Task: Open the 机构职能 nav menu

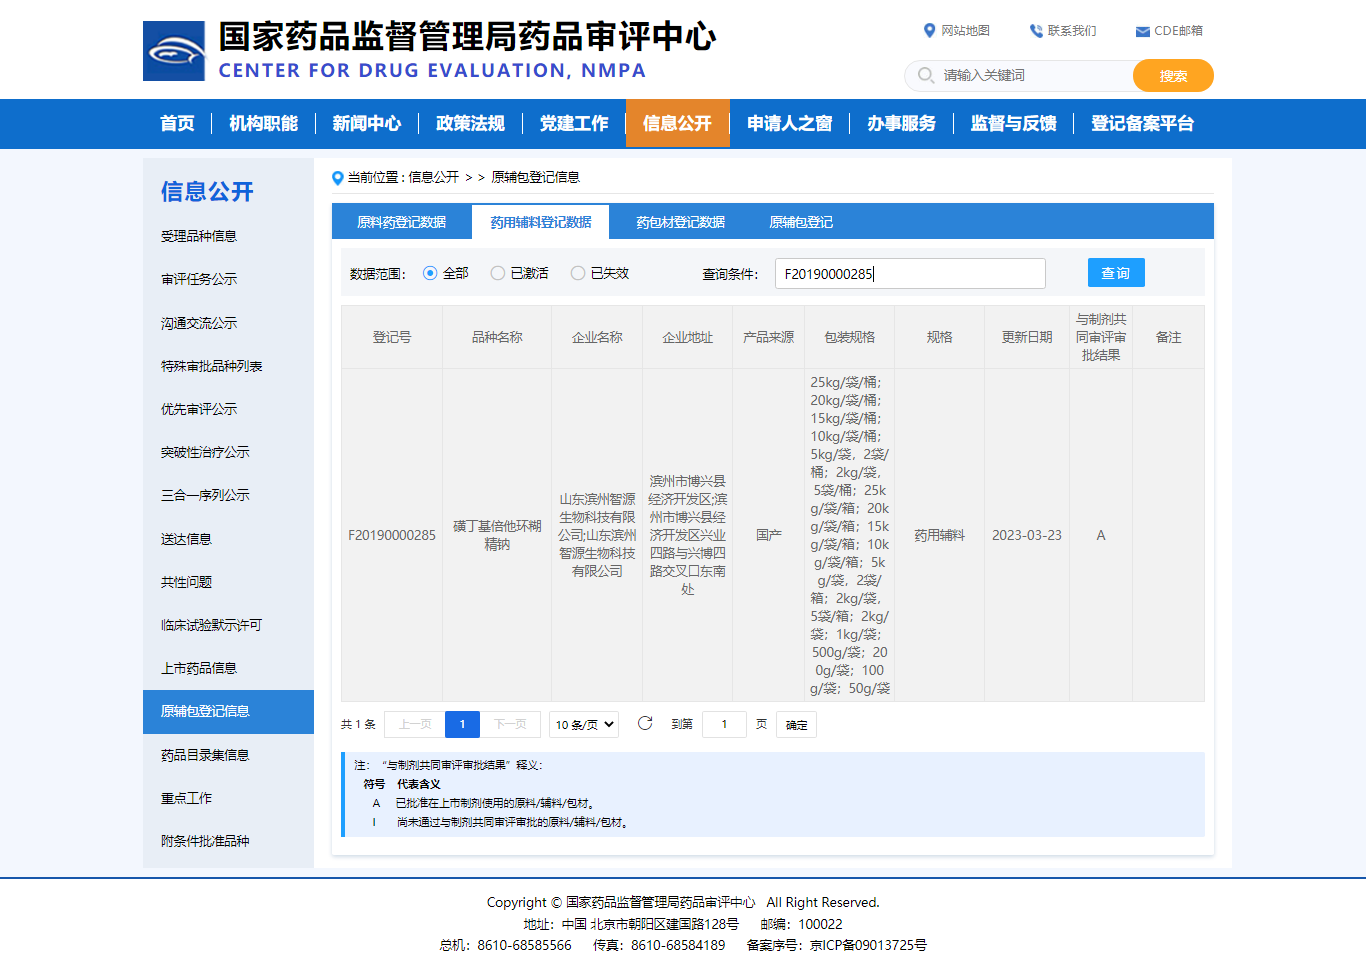Action: 263,123
